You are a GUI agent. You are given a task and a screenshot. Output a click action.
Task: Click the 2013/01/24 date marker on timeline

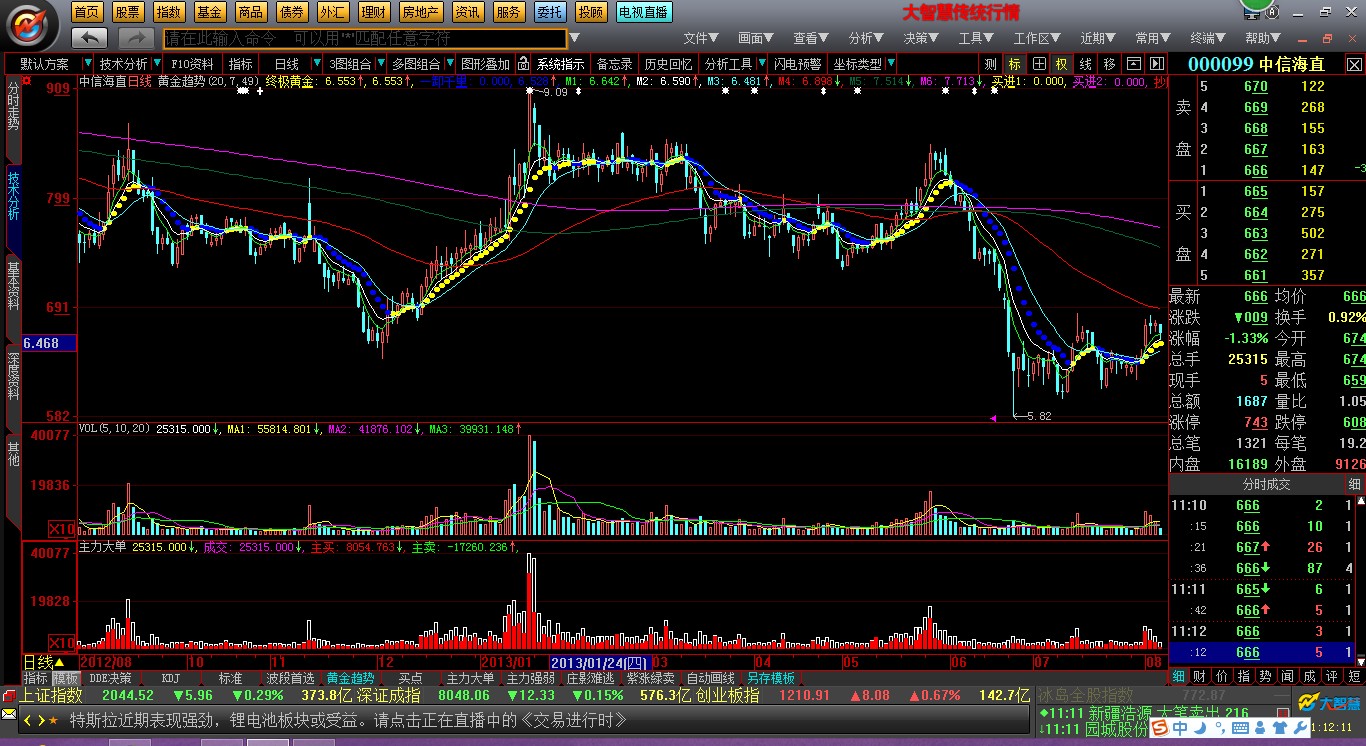600,662
